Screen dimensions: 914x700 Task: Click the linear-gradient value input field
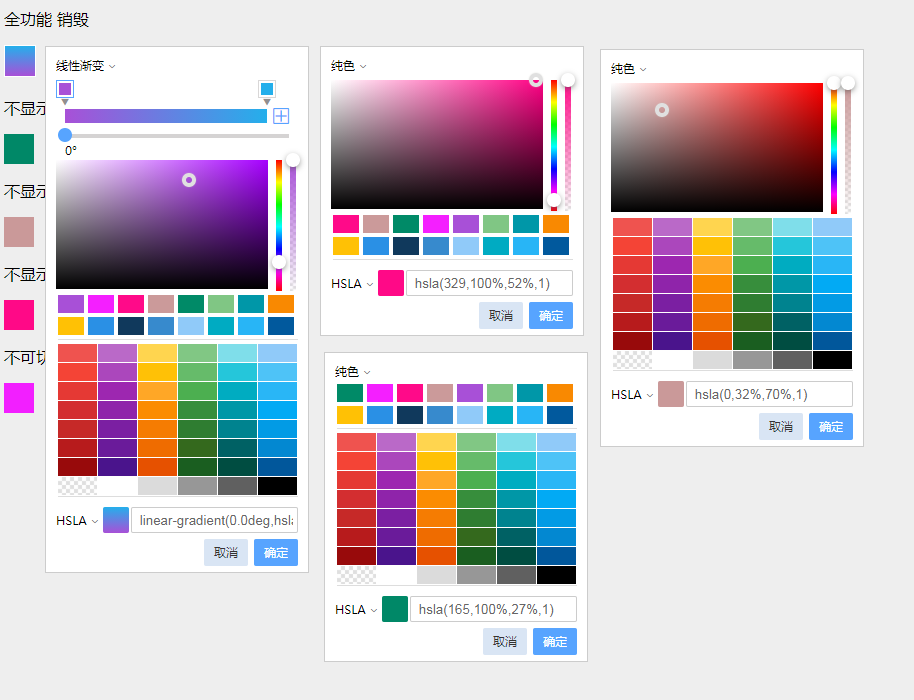tap(215, 520)
